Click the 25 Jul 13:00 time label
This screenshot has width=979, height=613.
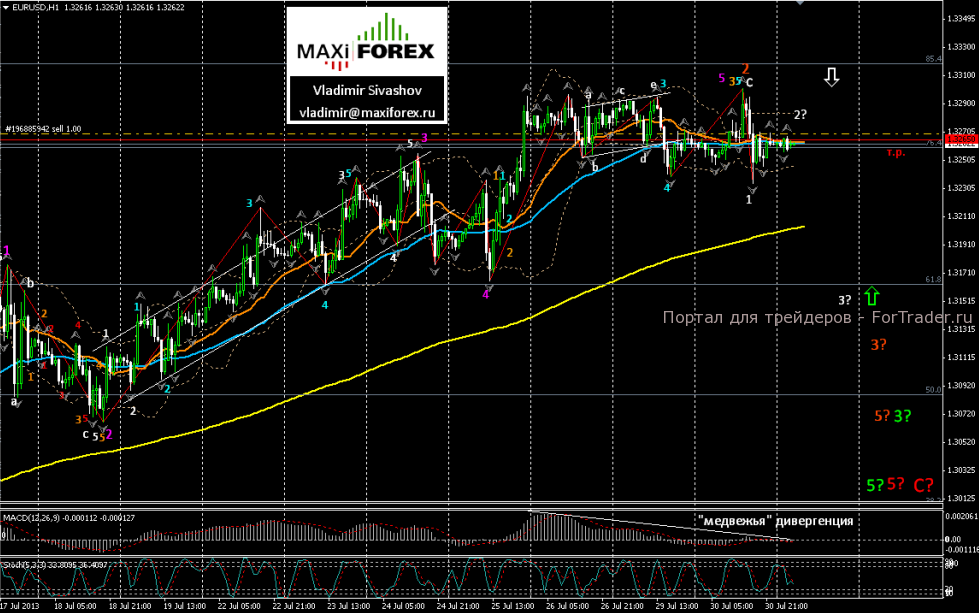[x=513, y=606]
